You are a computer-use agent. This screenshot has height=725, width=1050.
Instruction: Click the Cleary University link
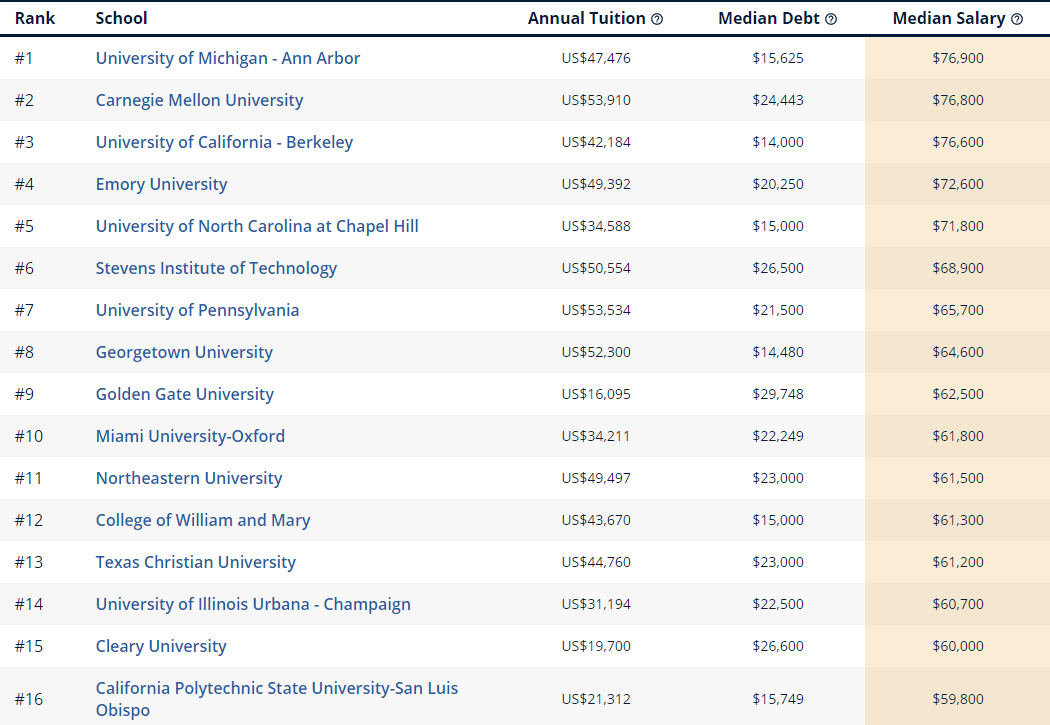(161, 646)
